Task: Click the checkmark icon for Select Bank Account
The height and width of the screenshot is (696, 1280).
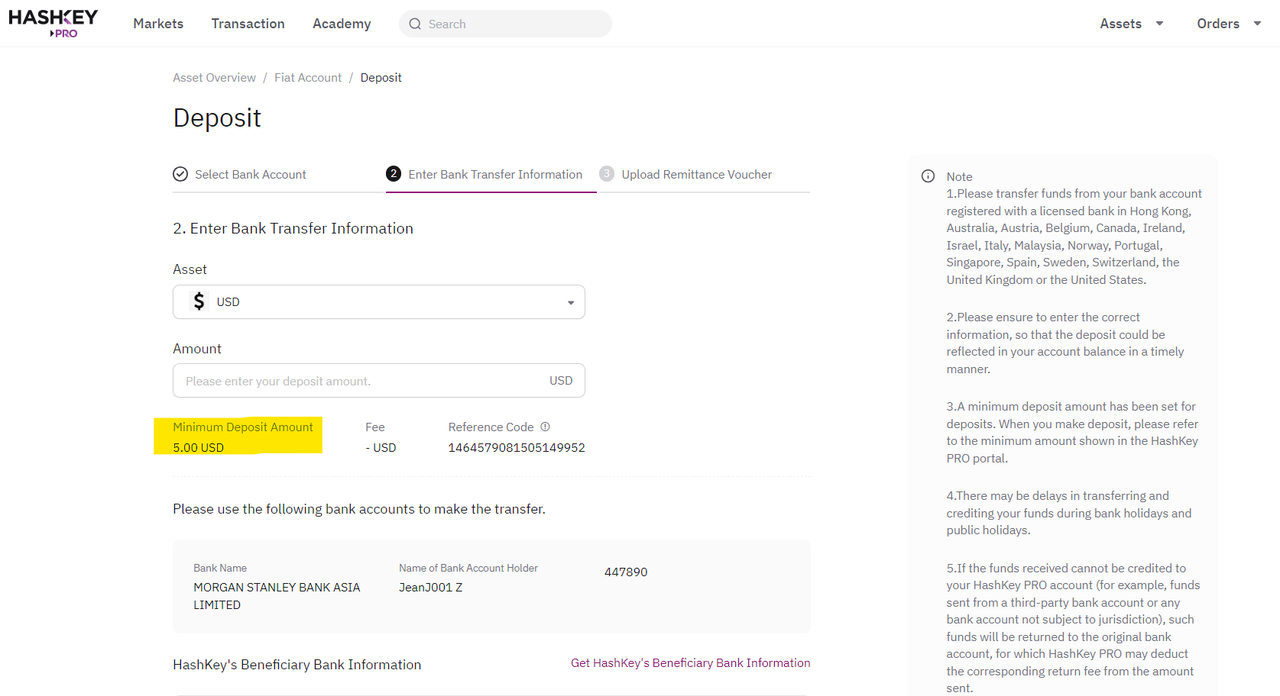Action: tap(180, 174)
